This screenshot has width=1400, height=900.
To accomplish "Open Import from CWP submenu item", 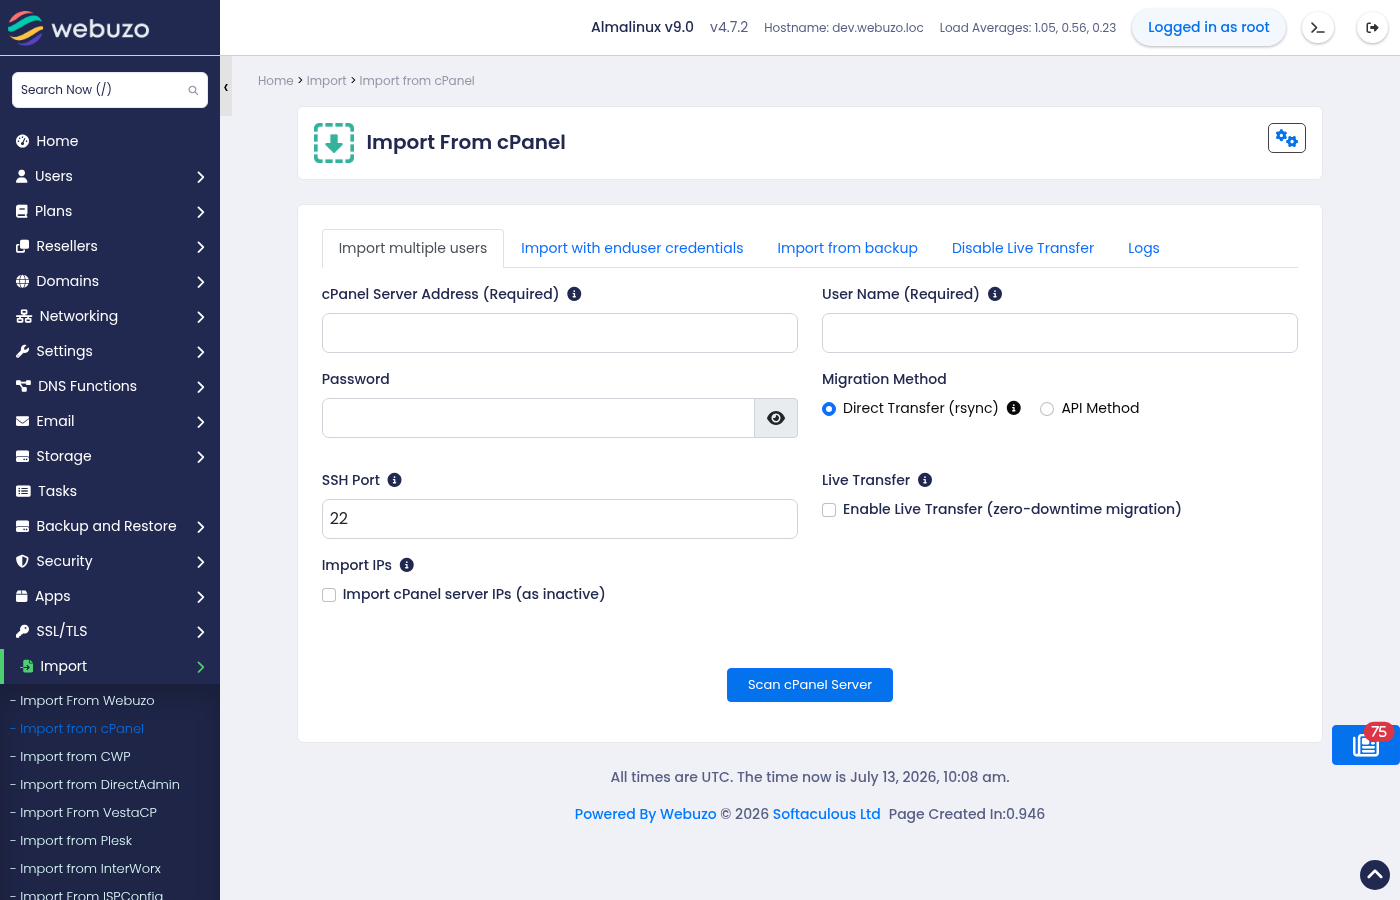I will tap(75, 757).
